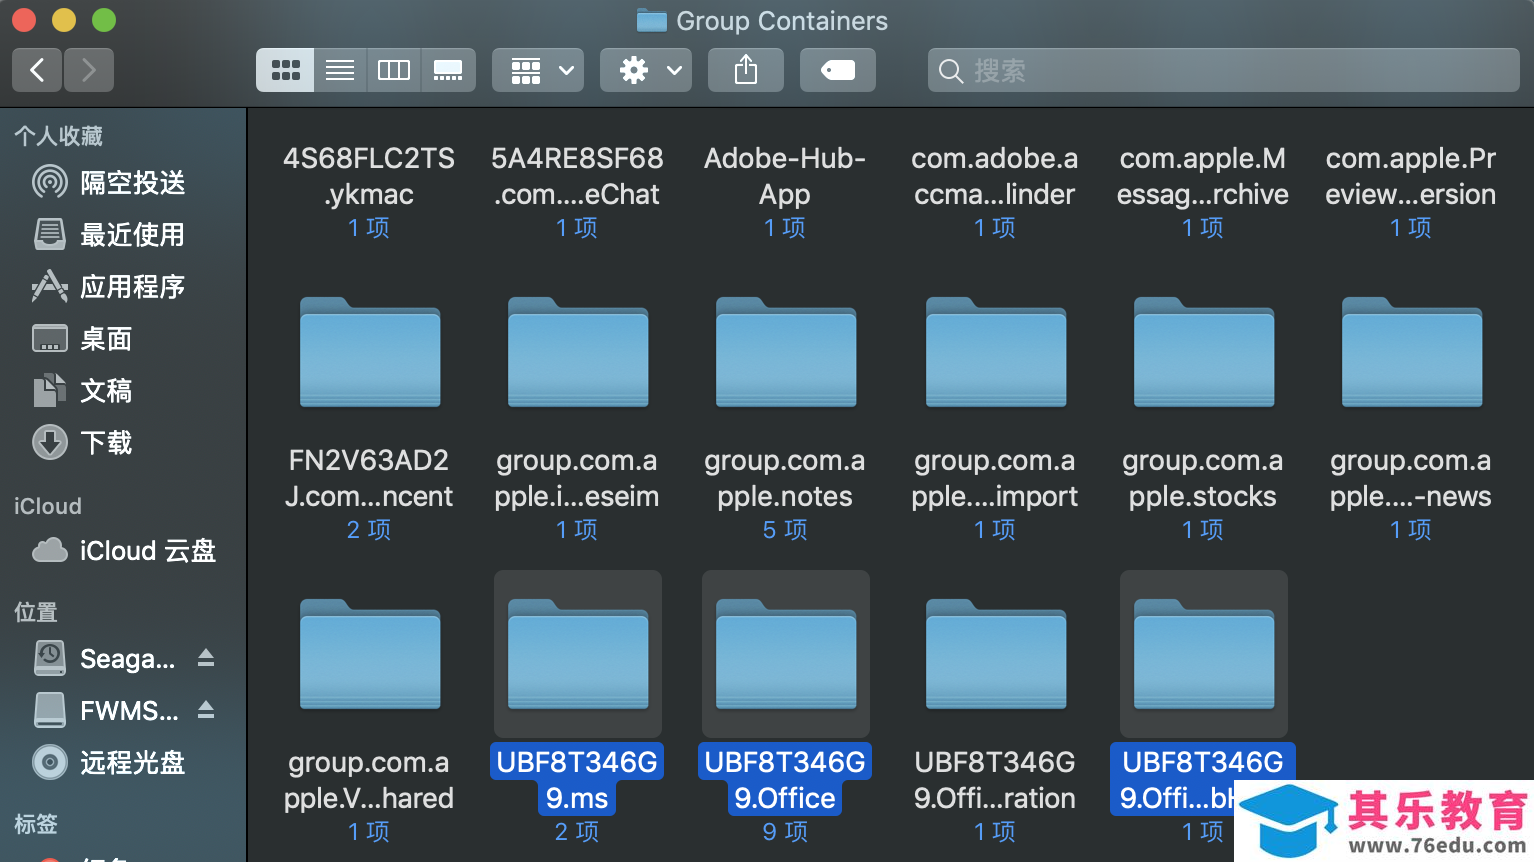Eject the FWMS... volume
Viewport: 1534px width, 862px height.
pos(206,710)
